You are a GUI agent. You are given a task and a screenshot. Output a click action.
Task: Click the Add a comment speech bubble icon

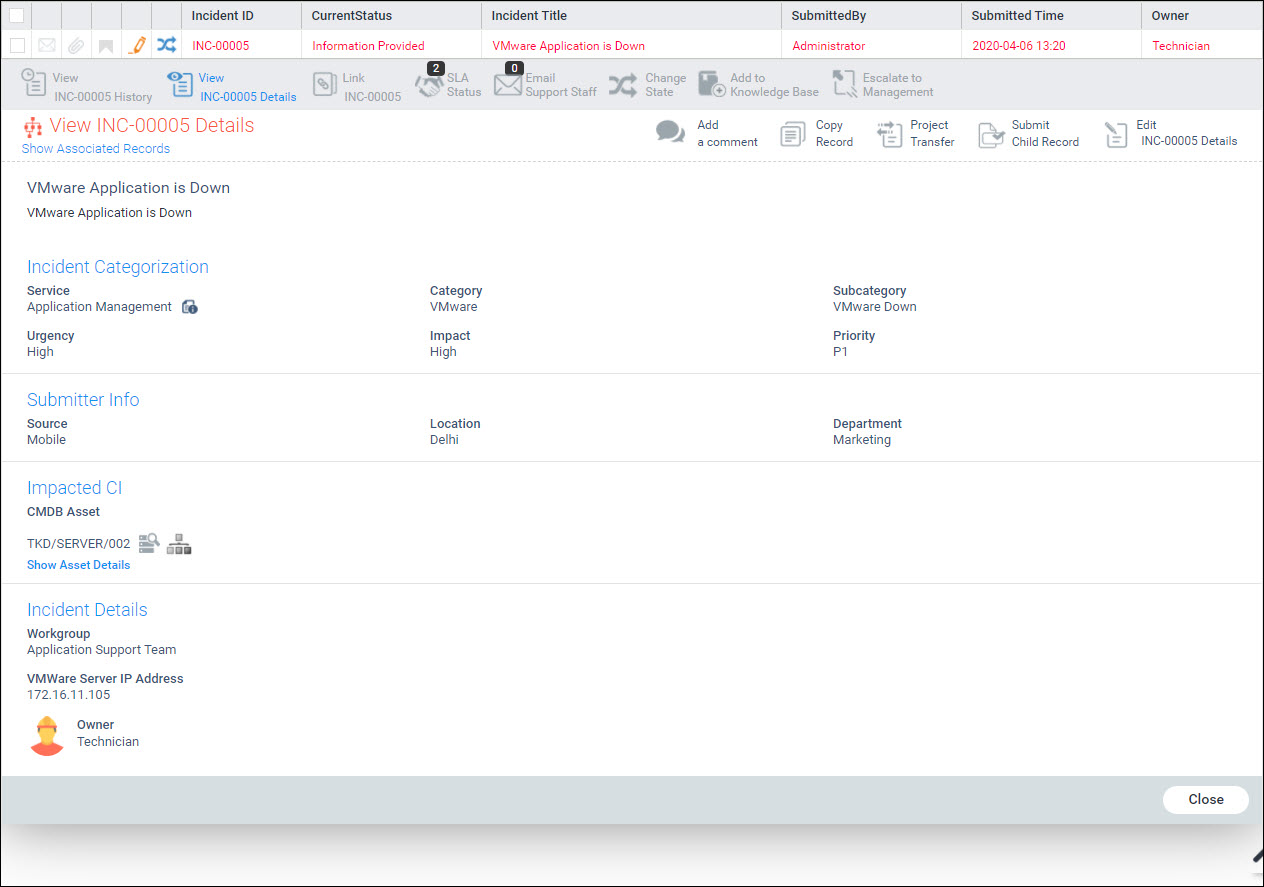coord(670,133)
